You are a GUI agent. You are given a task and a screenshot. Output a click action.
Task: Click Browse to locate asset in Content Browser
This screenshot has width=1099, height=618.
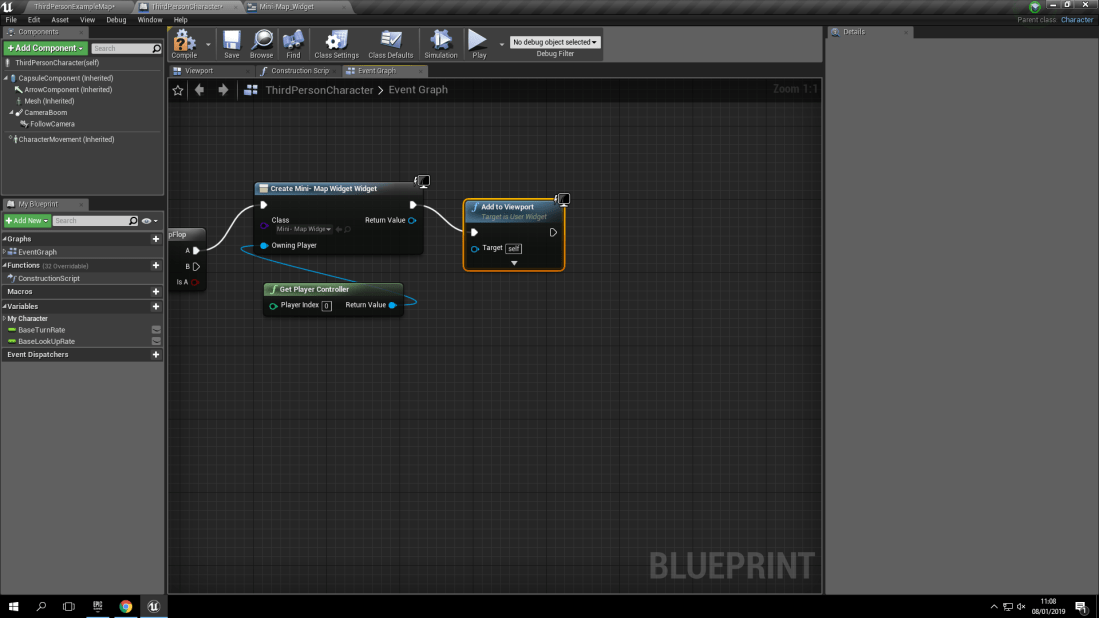[x=262, y=43]
